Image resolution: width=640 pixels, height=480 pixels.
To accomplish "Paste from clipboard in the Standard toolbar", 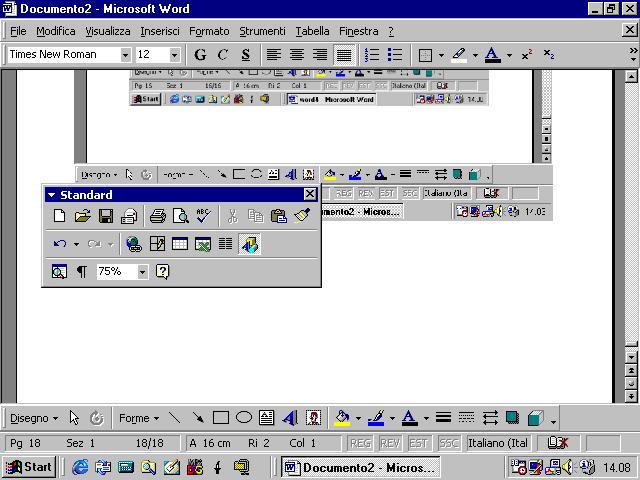I will 279,216.
